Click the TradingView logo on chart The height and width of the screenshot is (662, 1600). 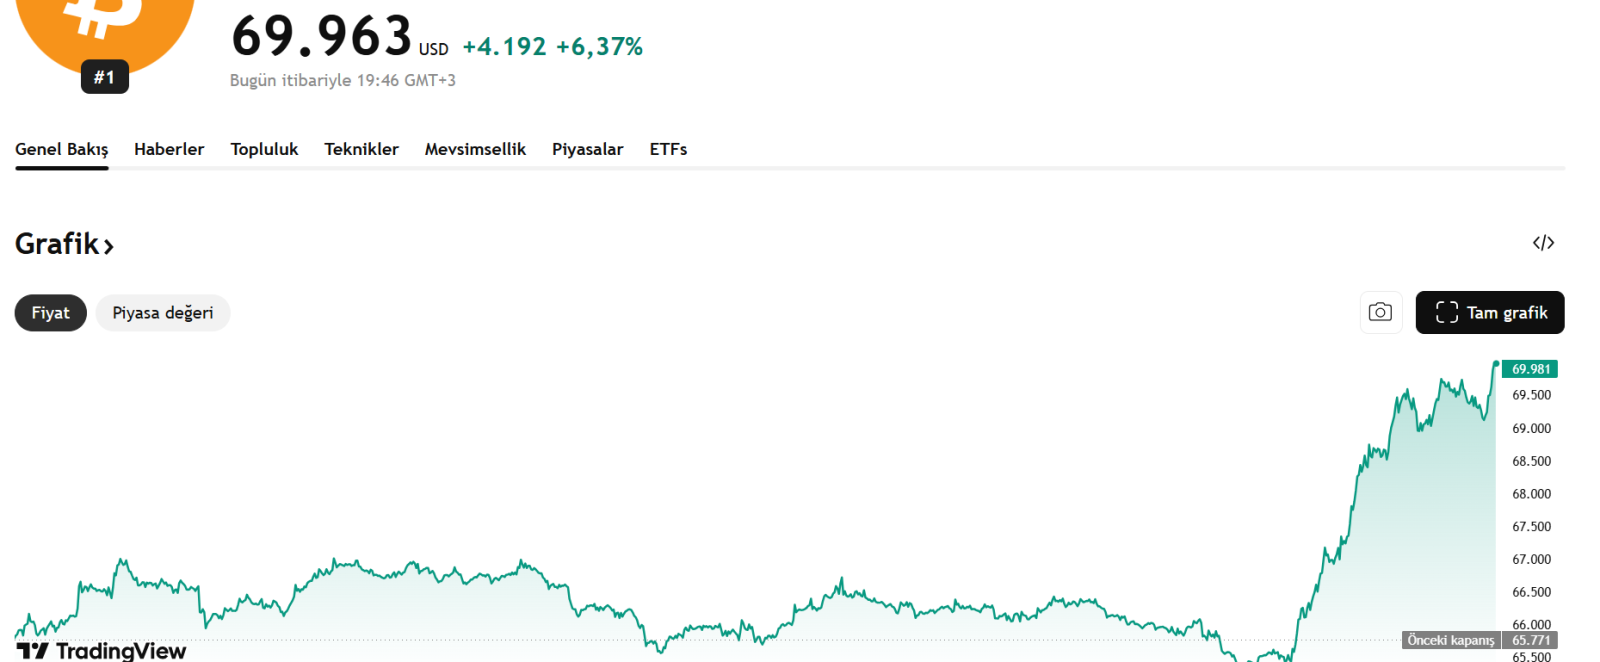tap(101, 651)
